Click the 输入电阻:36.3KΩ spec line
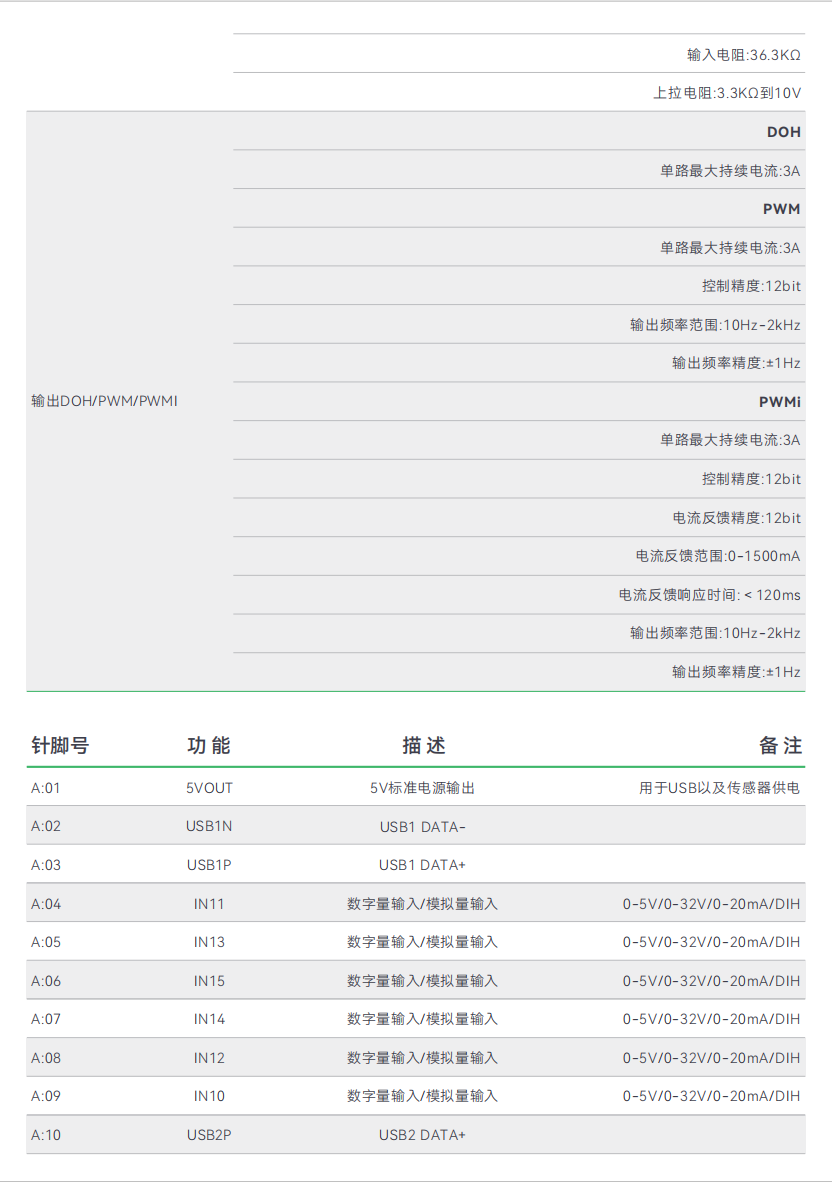Image resolution: width=832 pixels, height=1182 pixels. pyautogui.click(x=743, y=55)
